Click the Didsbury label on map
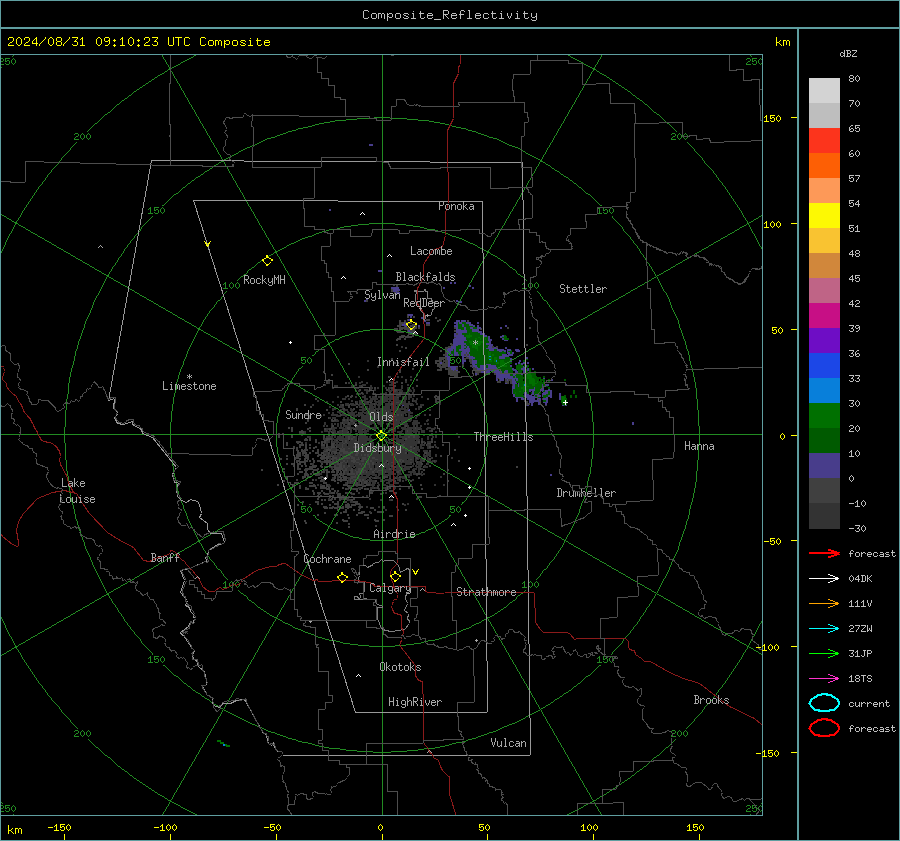This screenshot has height=841, width=900. (377, 448)
